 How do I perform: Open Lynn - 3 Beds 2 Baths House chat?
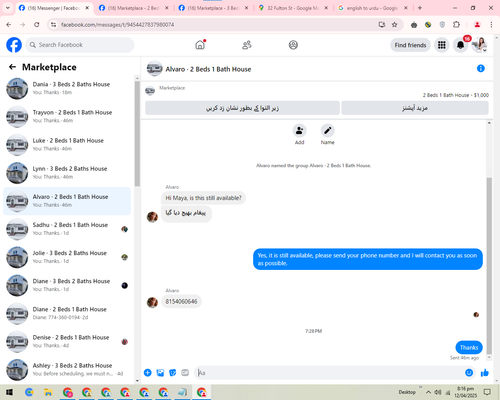point(67,173)
